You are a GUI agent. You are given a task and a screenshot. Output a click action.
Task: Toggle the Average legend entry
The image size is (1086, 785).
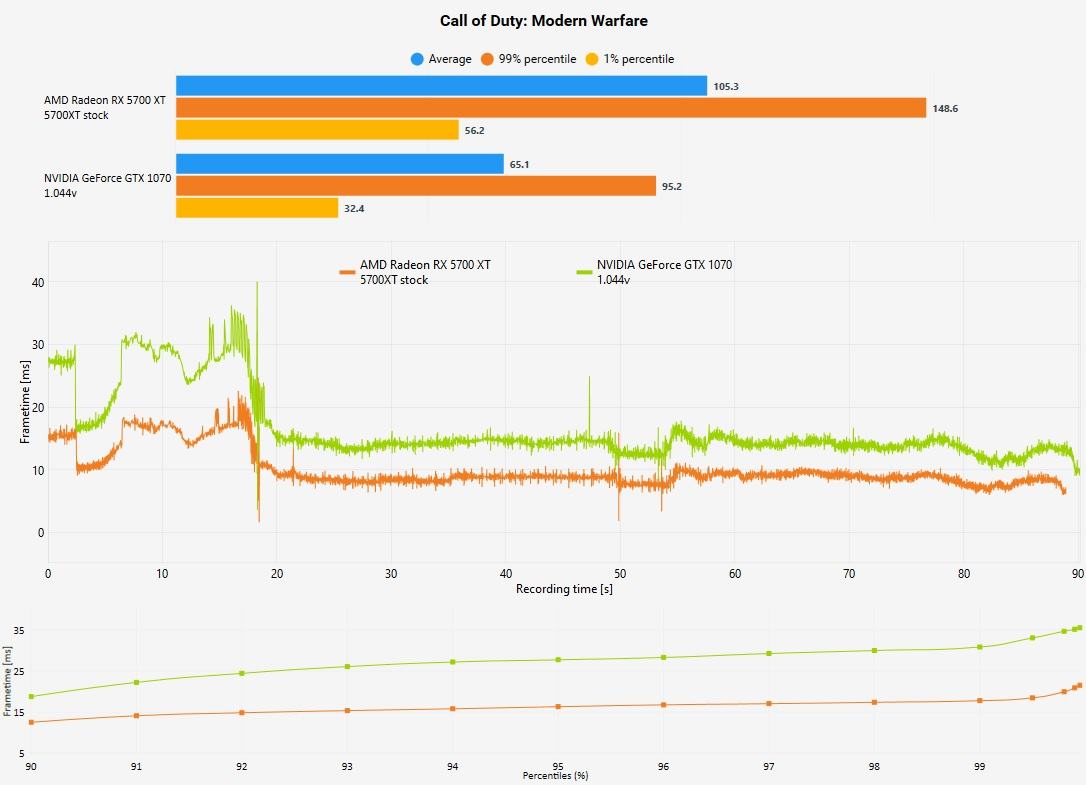click(x=441, y=59)
